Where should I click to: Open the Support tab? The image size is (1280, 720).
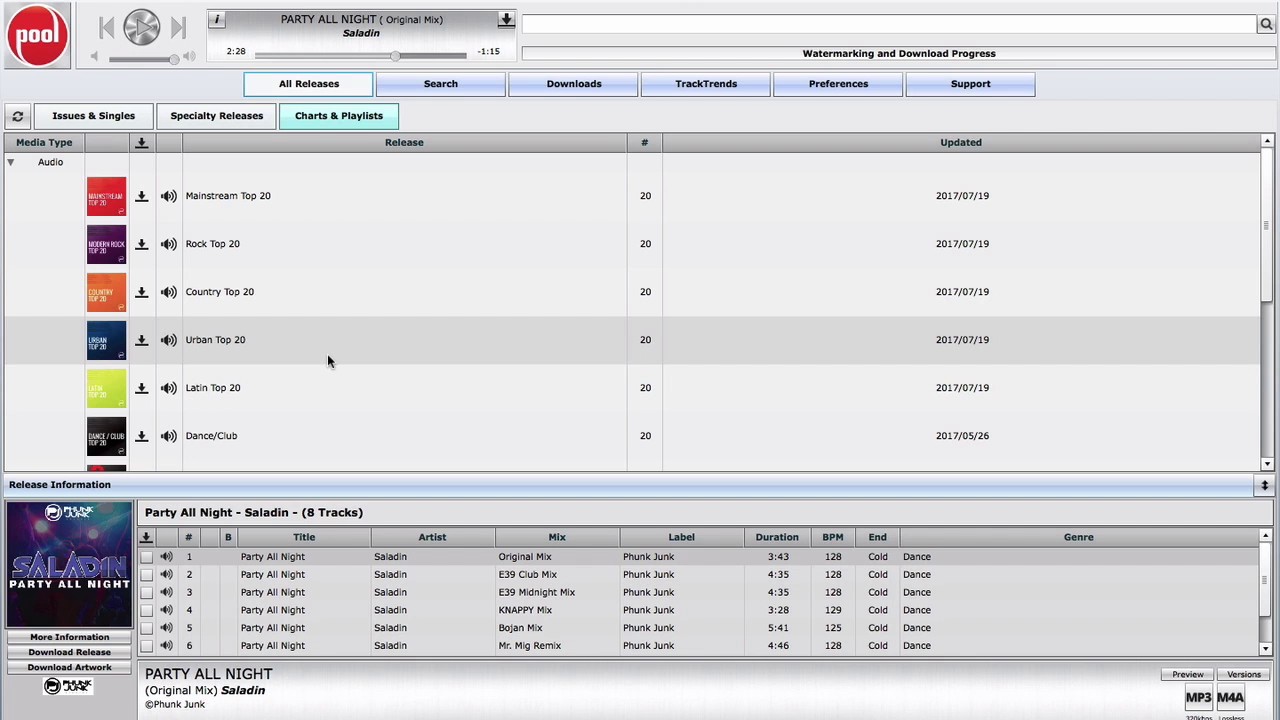pyautogui.click(x=970, y=84)
